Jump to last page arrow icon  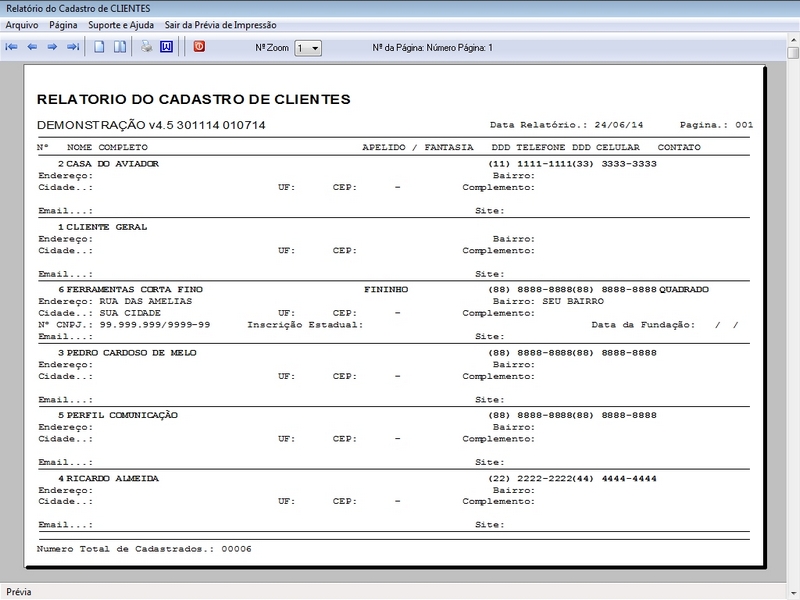click(72, 47)
